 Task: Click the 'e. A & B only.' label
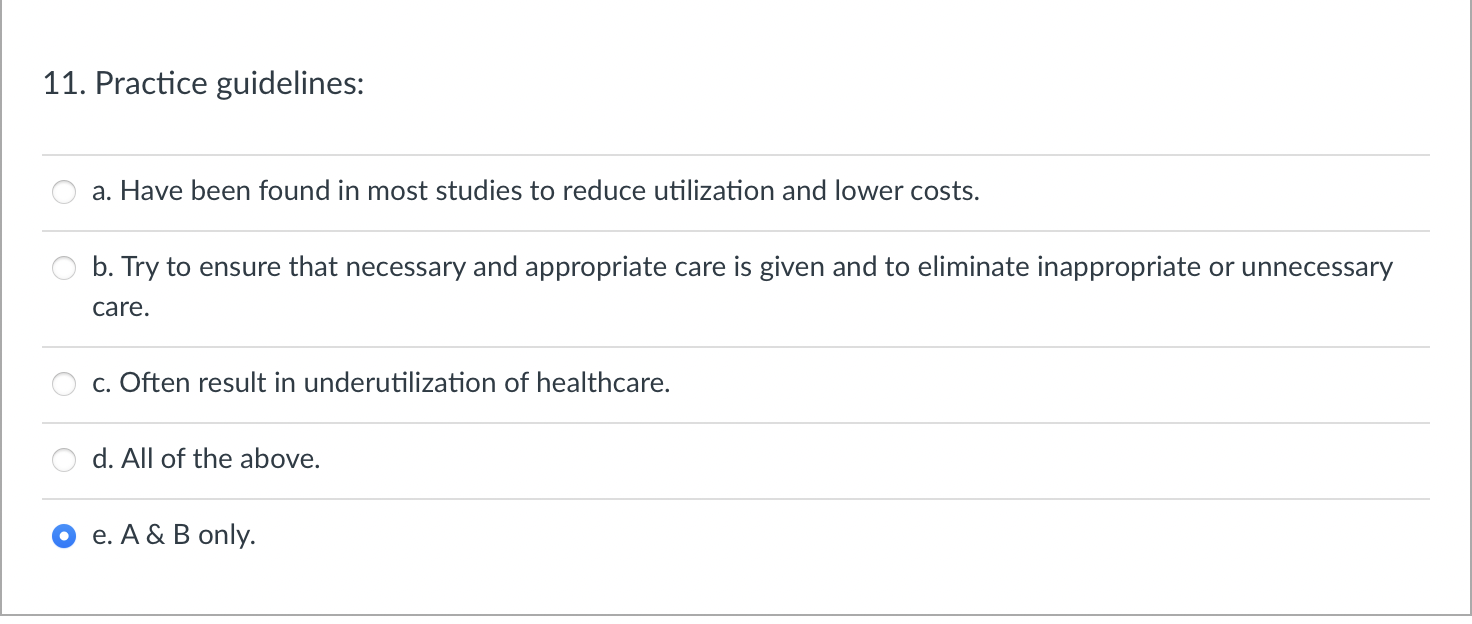pos(174,536)
